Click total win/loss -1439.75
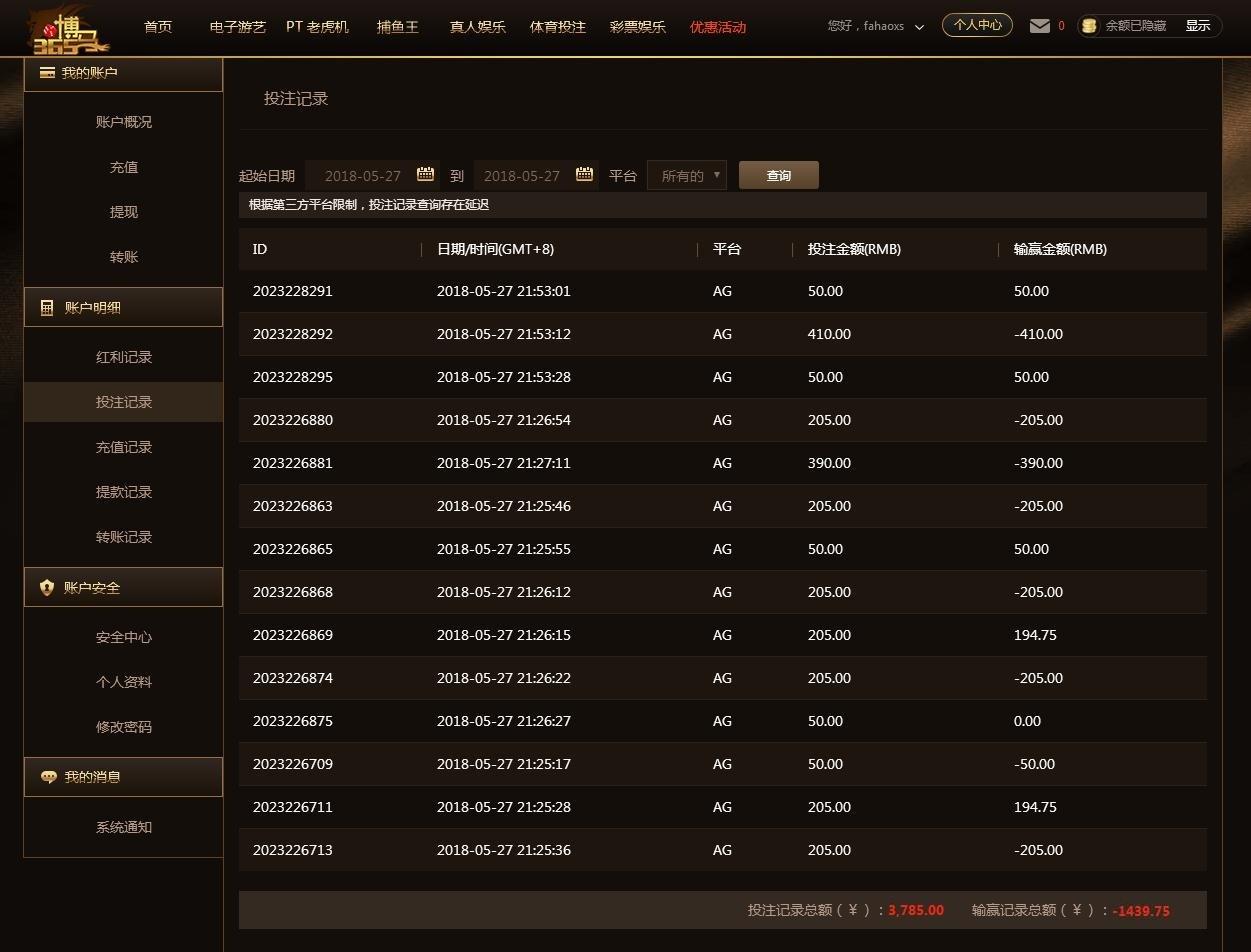 coord(1141,911)
